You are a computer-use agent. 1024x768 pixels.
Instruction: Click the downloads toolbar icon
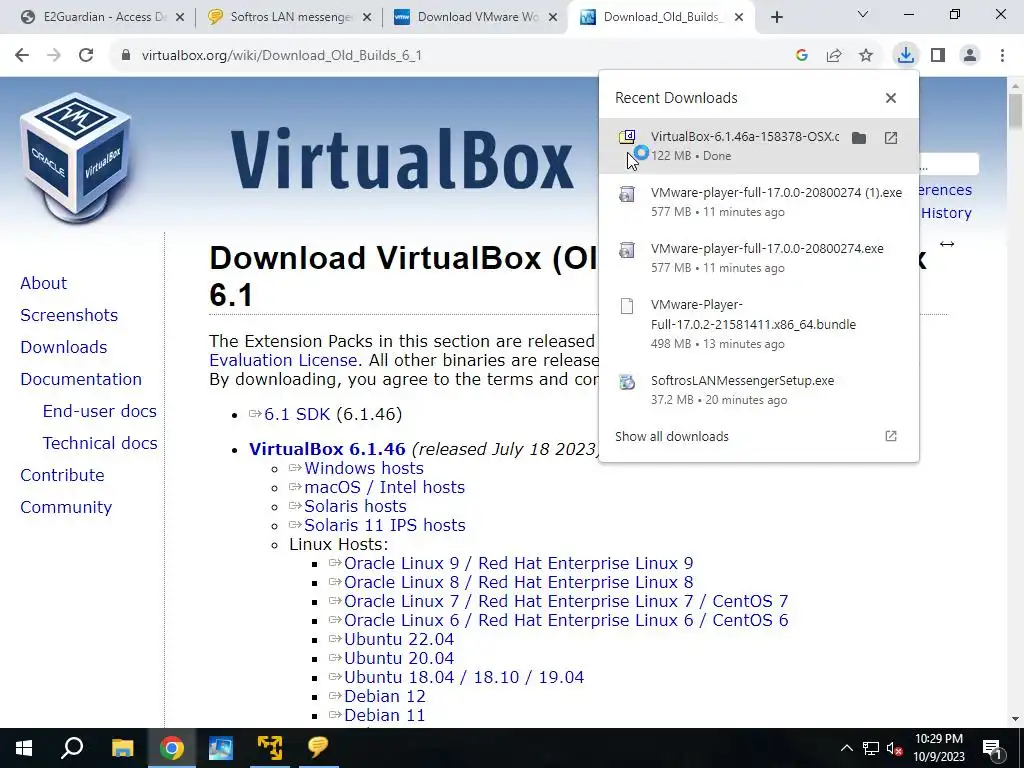[905, 56]
